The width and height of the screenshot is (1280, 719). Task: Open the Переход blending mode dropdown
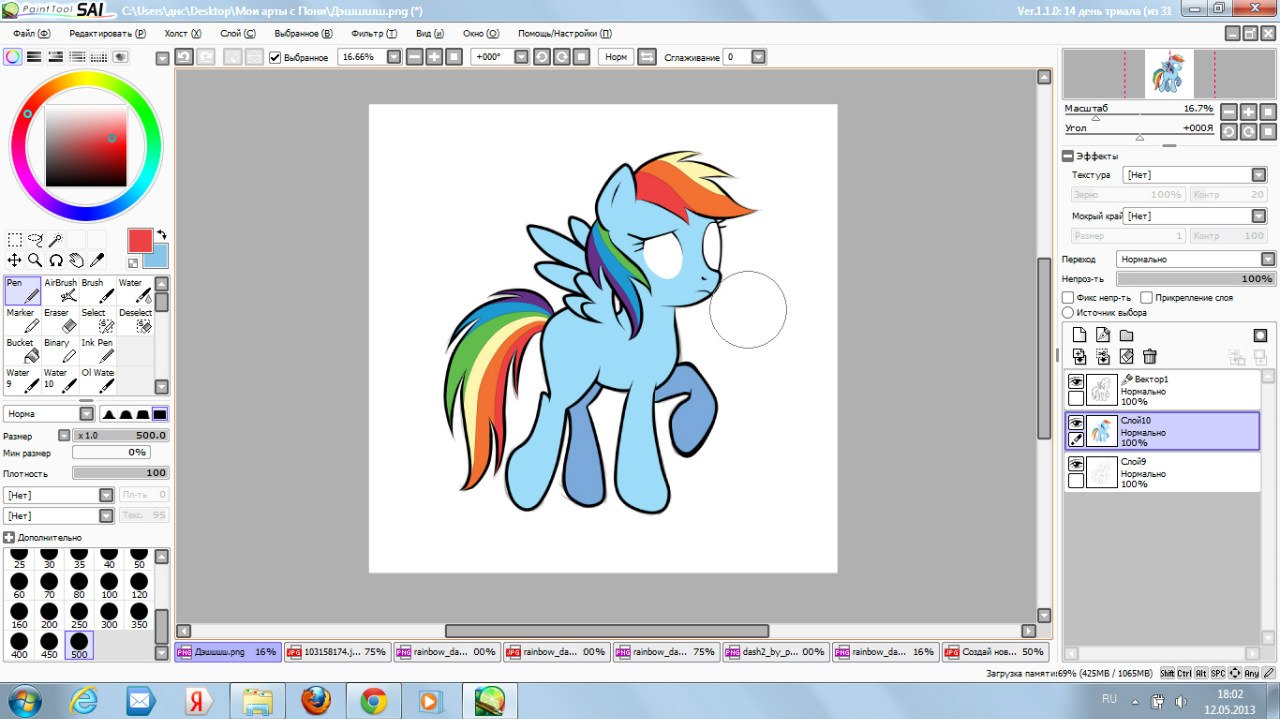1195,259
